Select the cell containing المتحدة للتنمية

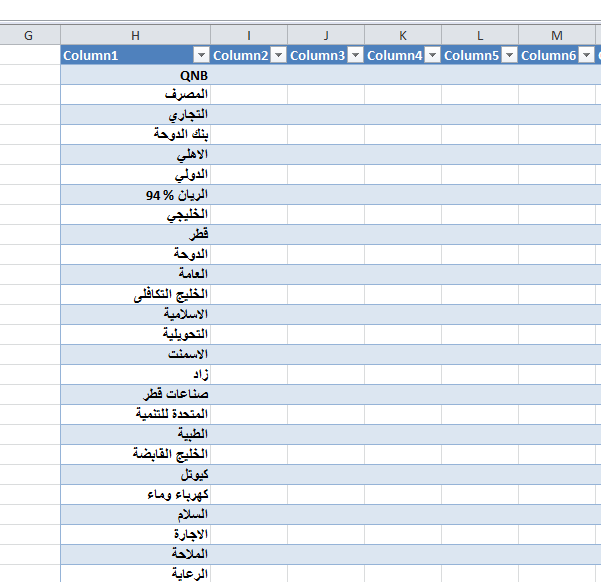[x=135, y=414]
